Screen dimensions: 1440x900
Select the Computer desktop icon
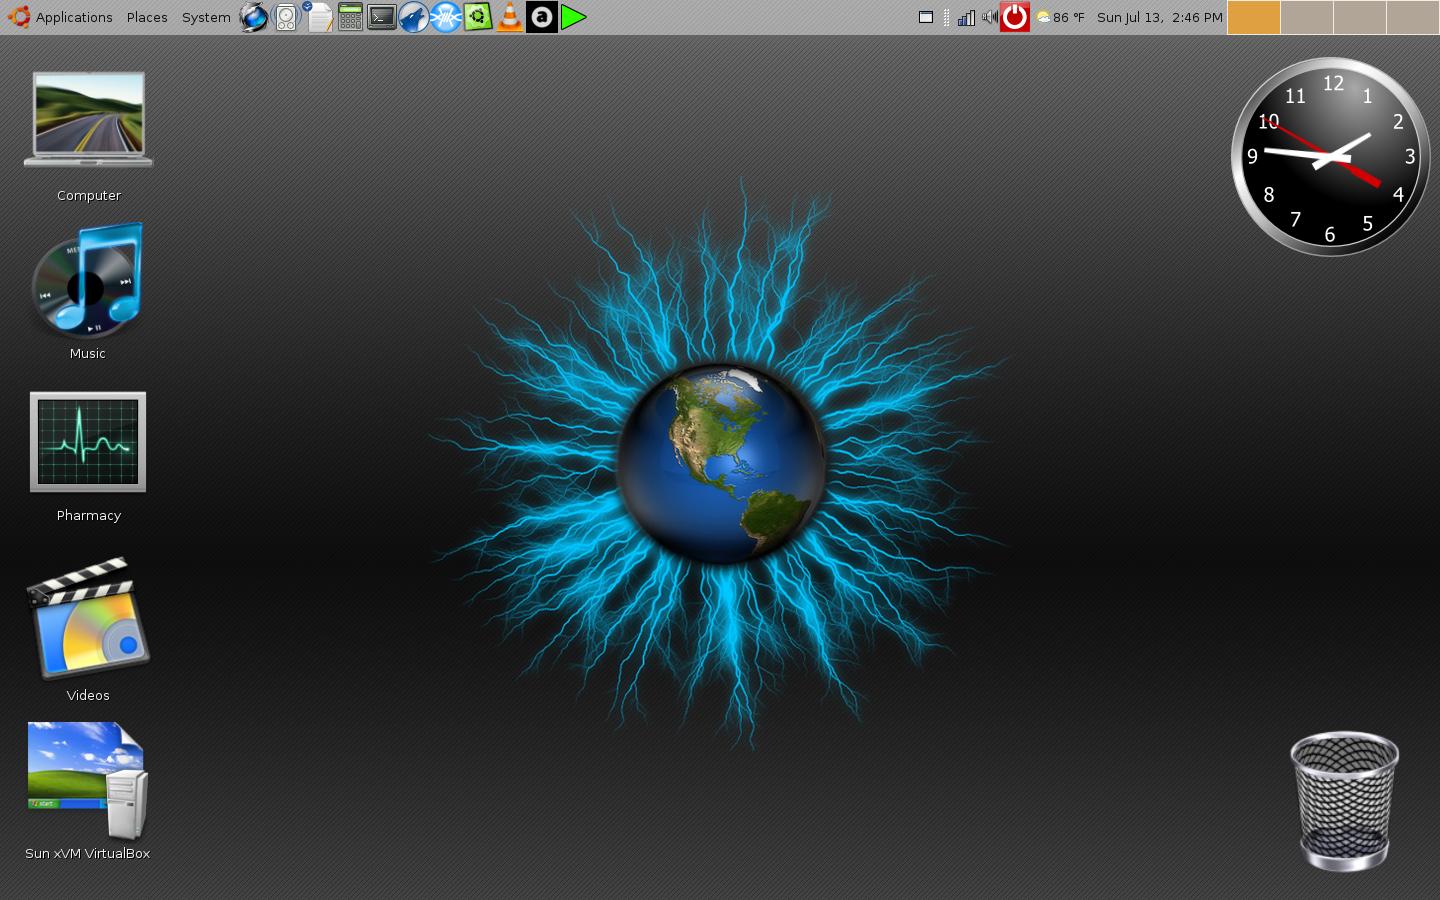pyautogui.click(x=88, y=119)
